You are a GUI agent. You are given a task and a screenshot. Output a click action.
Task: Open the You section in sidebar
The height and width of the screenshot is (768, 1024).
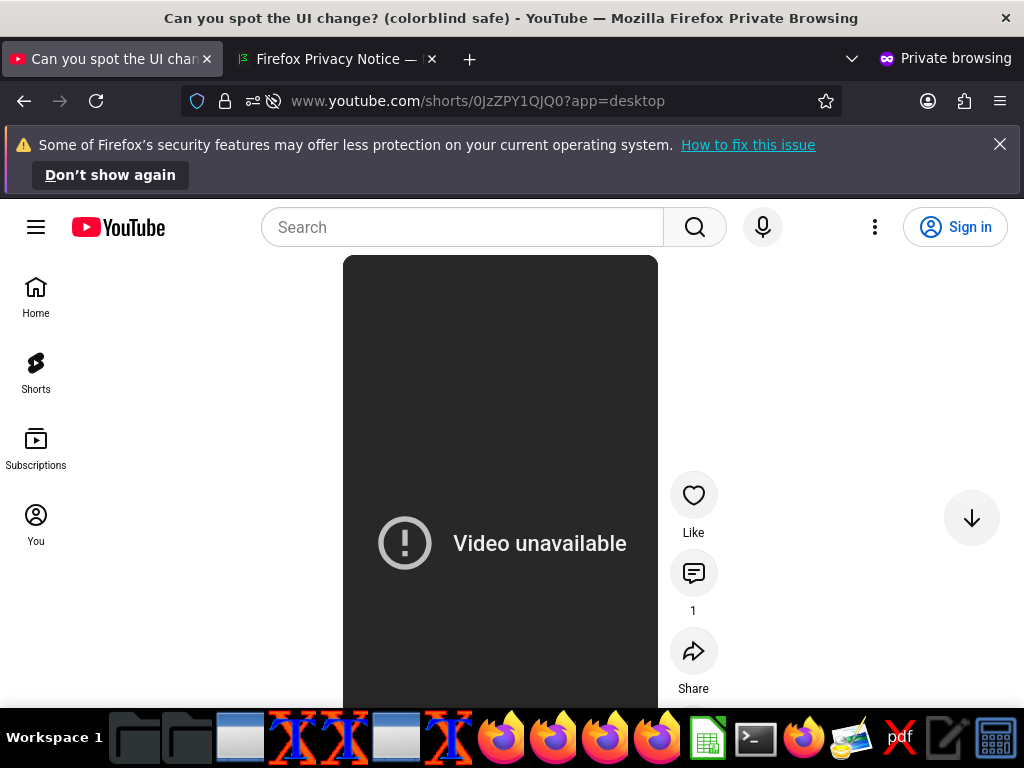(36, 525)
